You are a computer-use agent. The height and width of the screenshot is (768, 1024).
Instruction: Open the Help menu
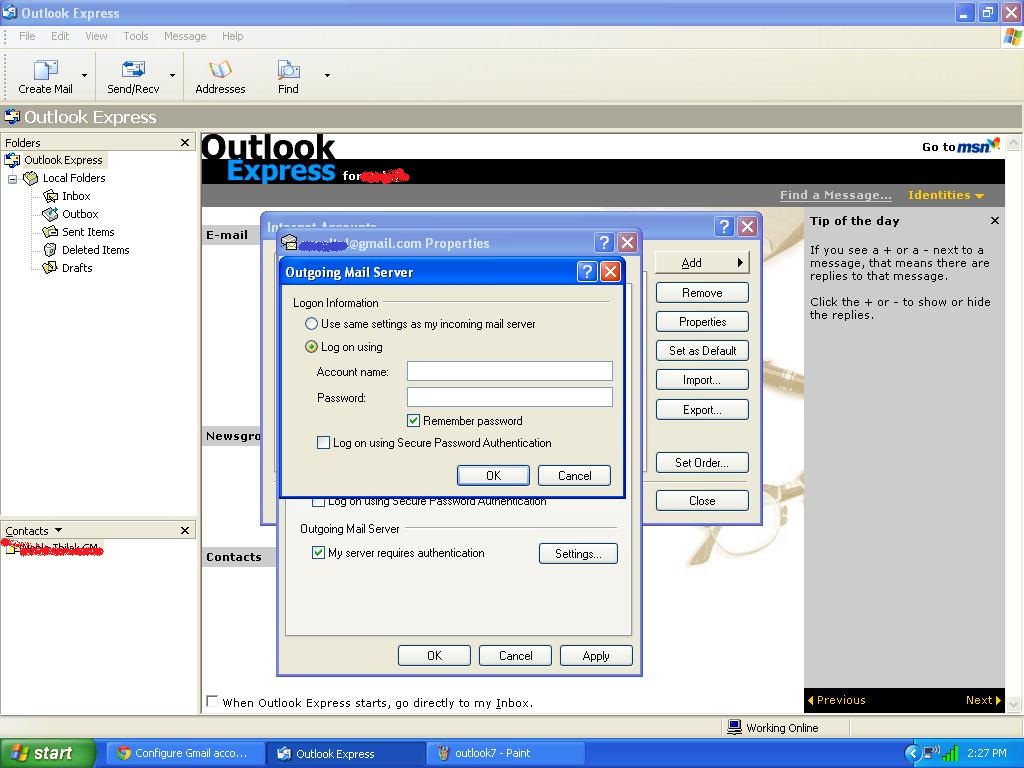[x=232, y=36]
